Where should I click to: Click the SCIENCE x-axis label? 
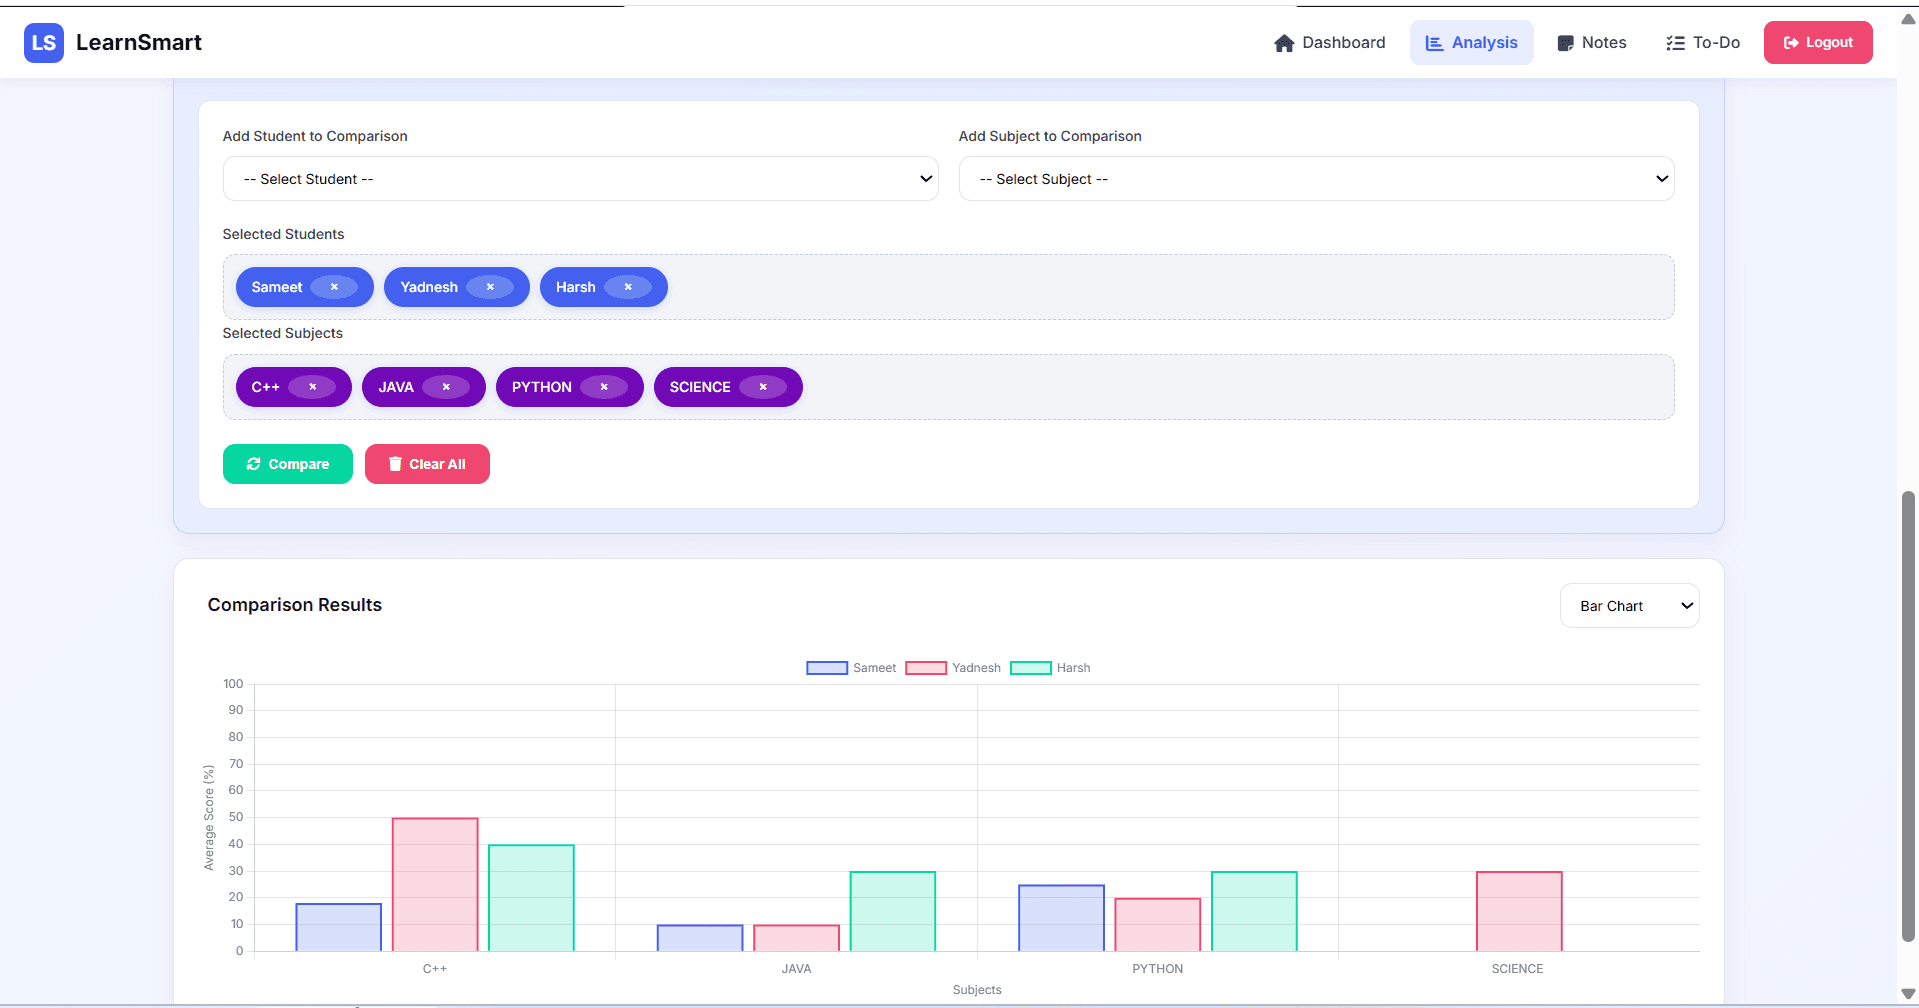coord(1518,969)
